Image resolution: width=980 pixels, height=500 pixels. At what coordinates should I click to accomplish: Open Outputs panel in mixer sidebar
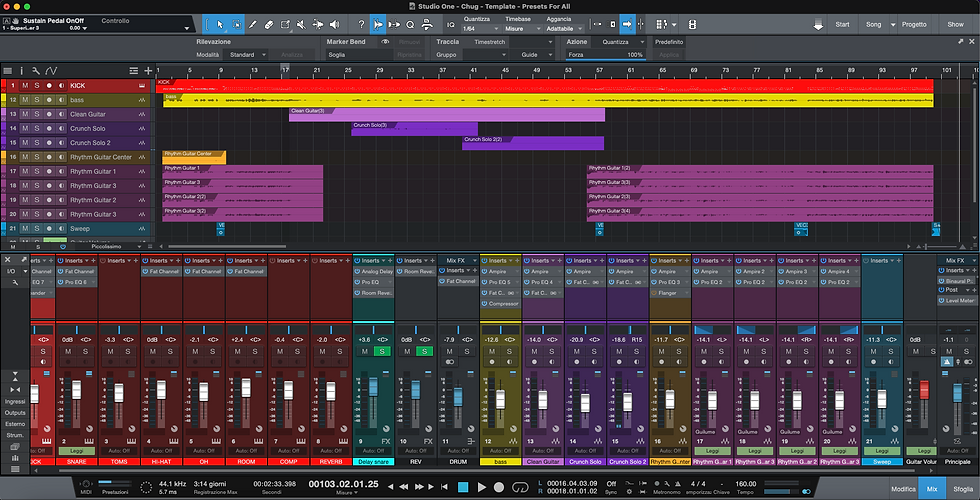[15, 412]
